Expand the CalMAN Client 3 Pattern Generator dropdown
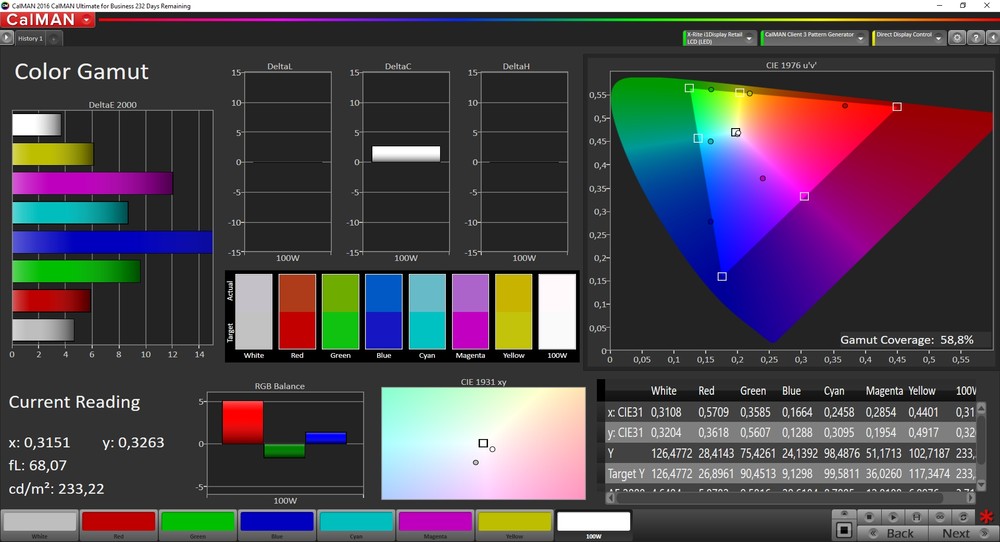Screen dimensions: 1000x542 point(860,38)
